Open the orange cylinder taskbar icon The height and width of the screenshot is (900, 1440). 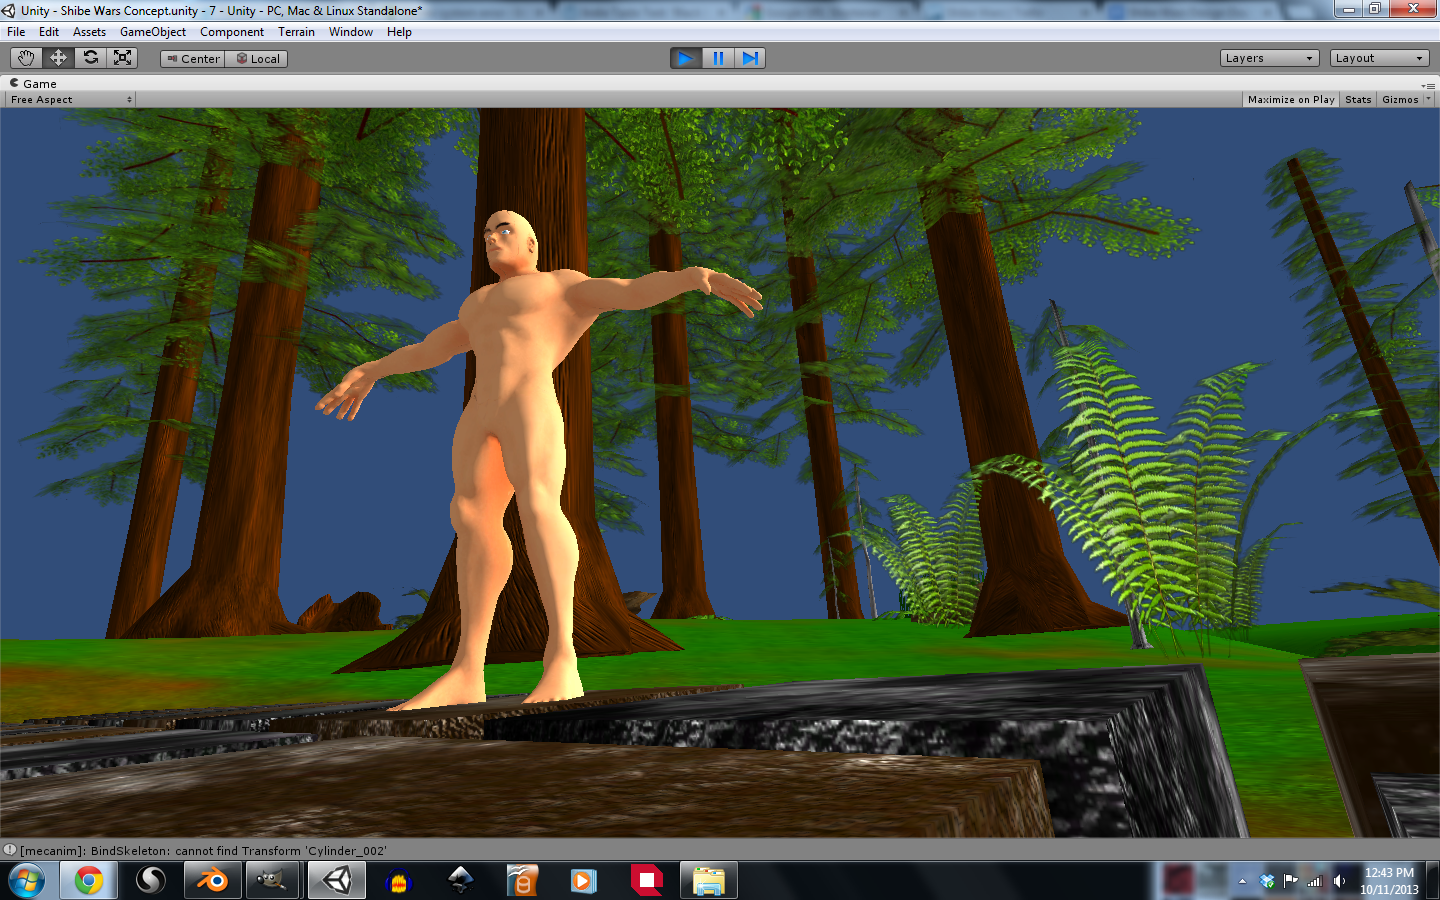[522, 881]
